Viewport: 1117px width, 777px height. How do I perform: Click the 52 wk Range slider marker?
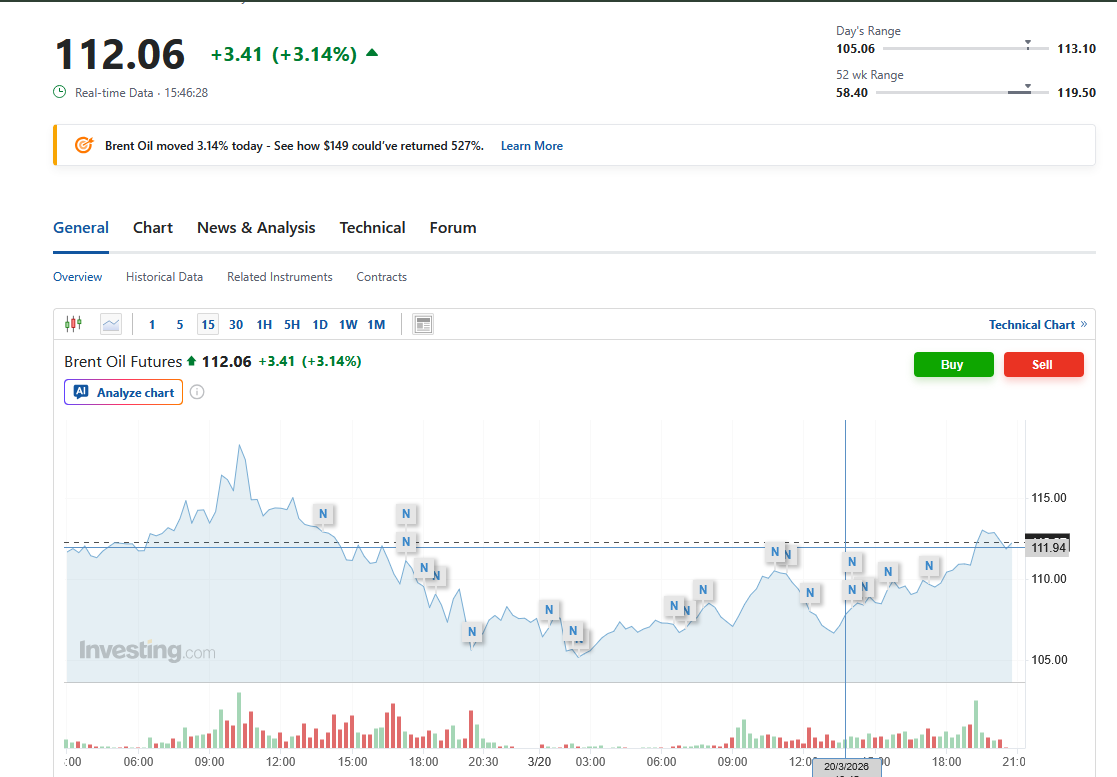click(x=1028, y=88)
